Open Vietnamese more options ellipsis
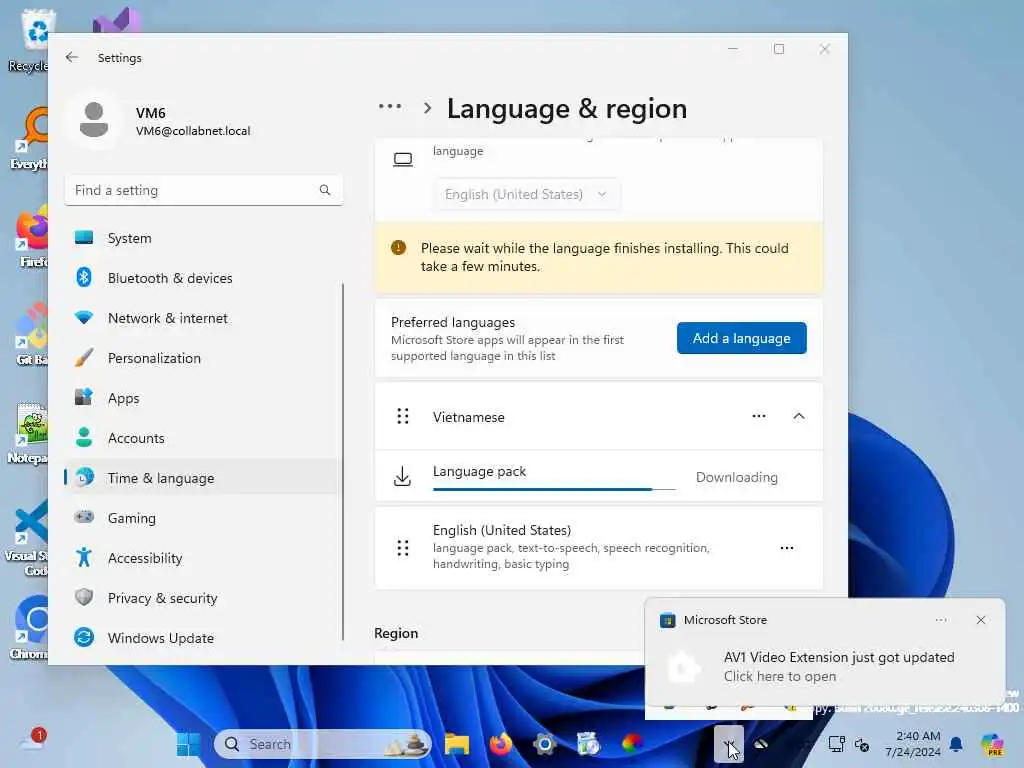The height and width of the screenshot is (768, 1024). 759,417
